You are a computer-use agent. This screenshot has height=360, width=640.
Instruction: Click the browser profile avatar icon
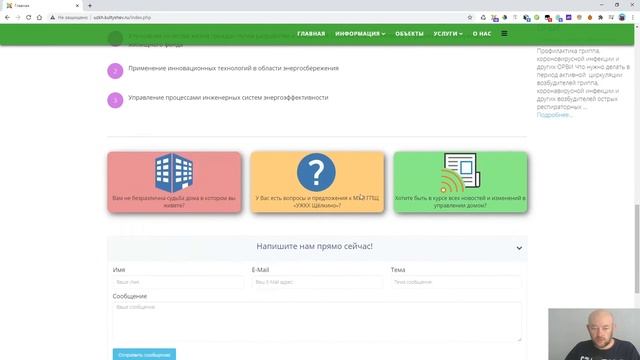coord(622,18)
